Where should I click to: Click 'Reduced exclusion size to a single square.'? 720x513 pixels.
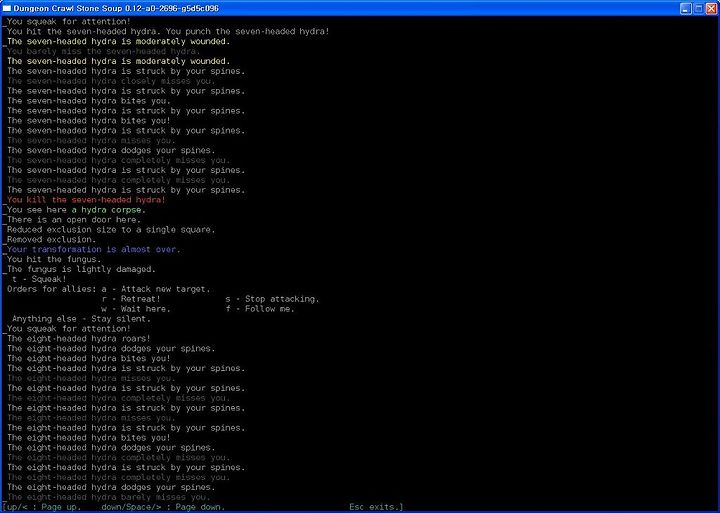point(111,230)
